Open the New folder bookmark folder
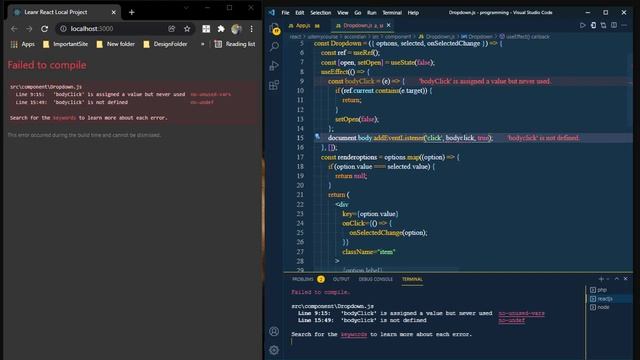The width and height of the screenshot is (640, 360). (x=116, y=44)
